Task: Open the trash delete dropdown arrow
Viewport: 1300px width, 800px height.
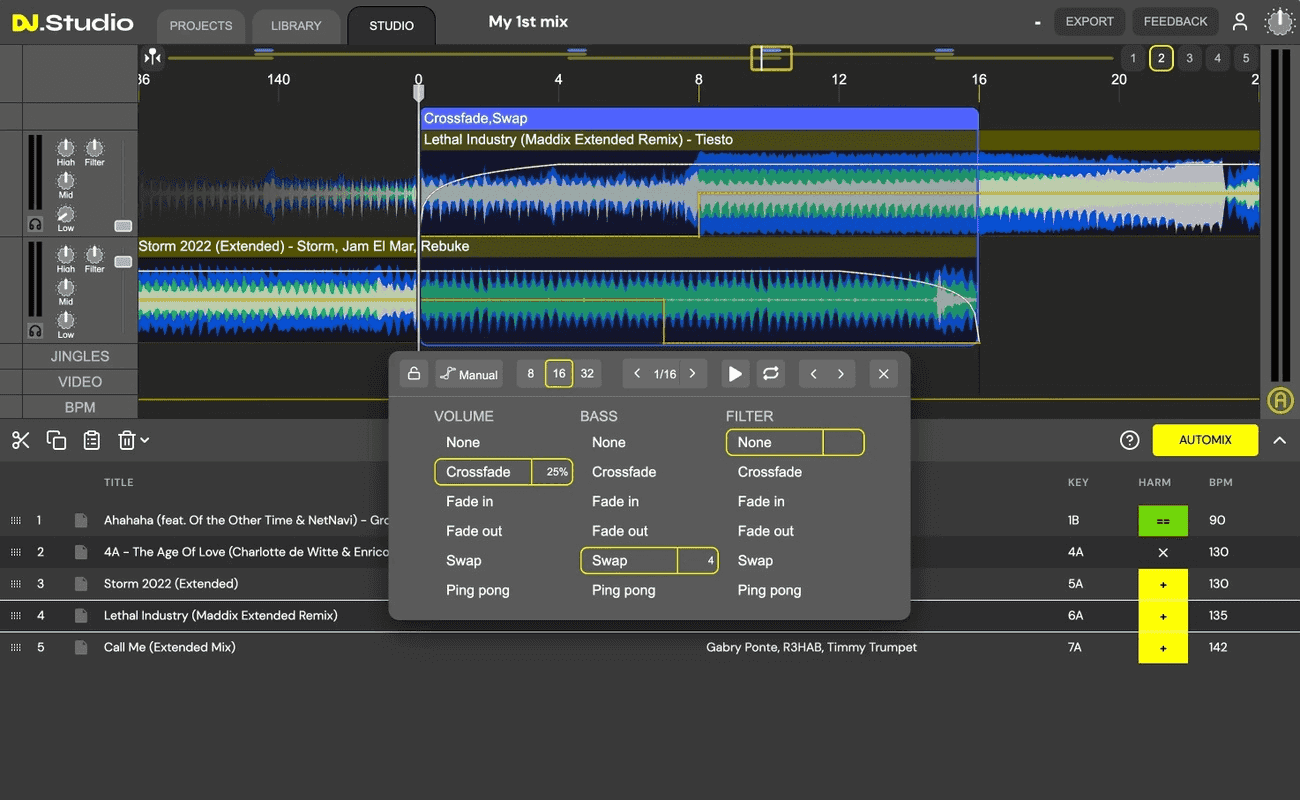Action: click(x=145, y=440)
